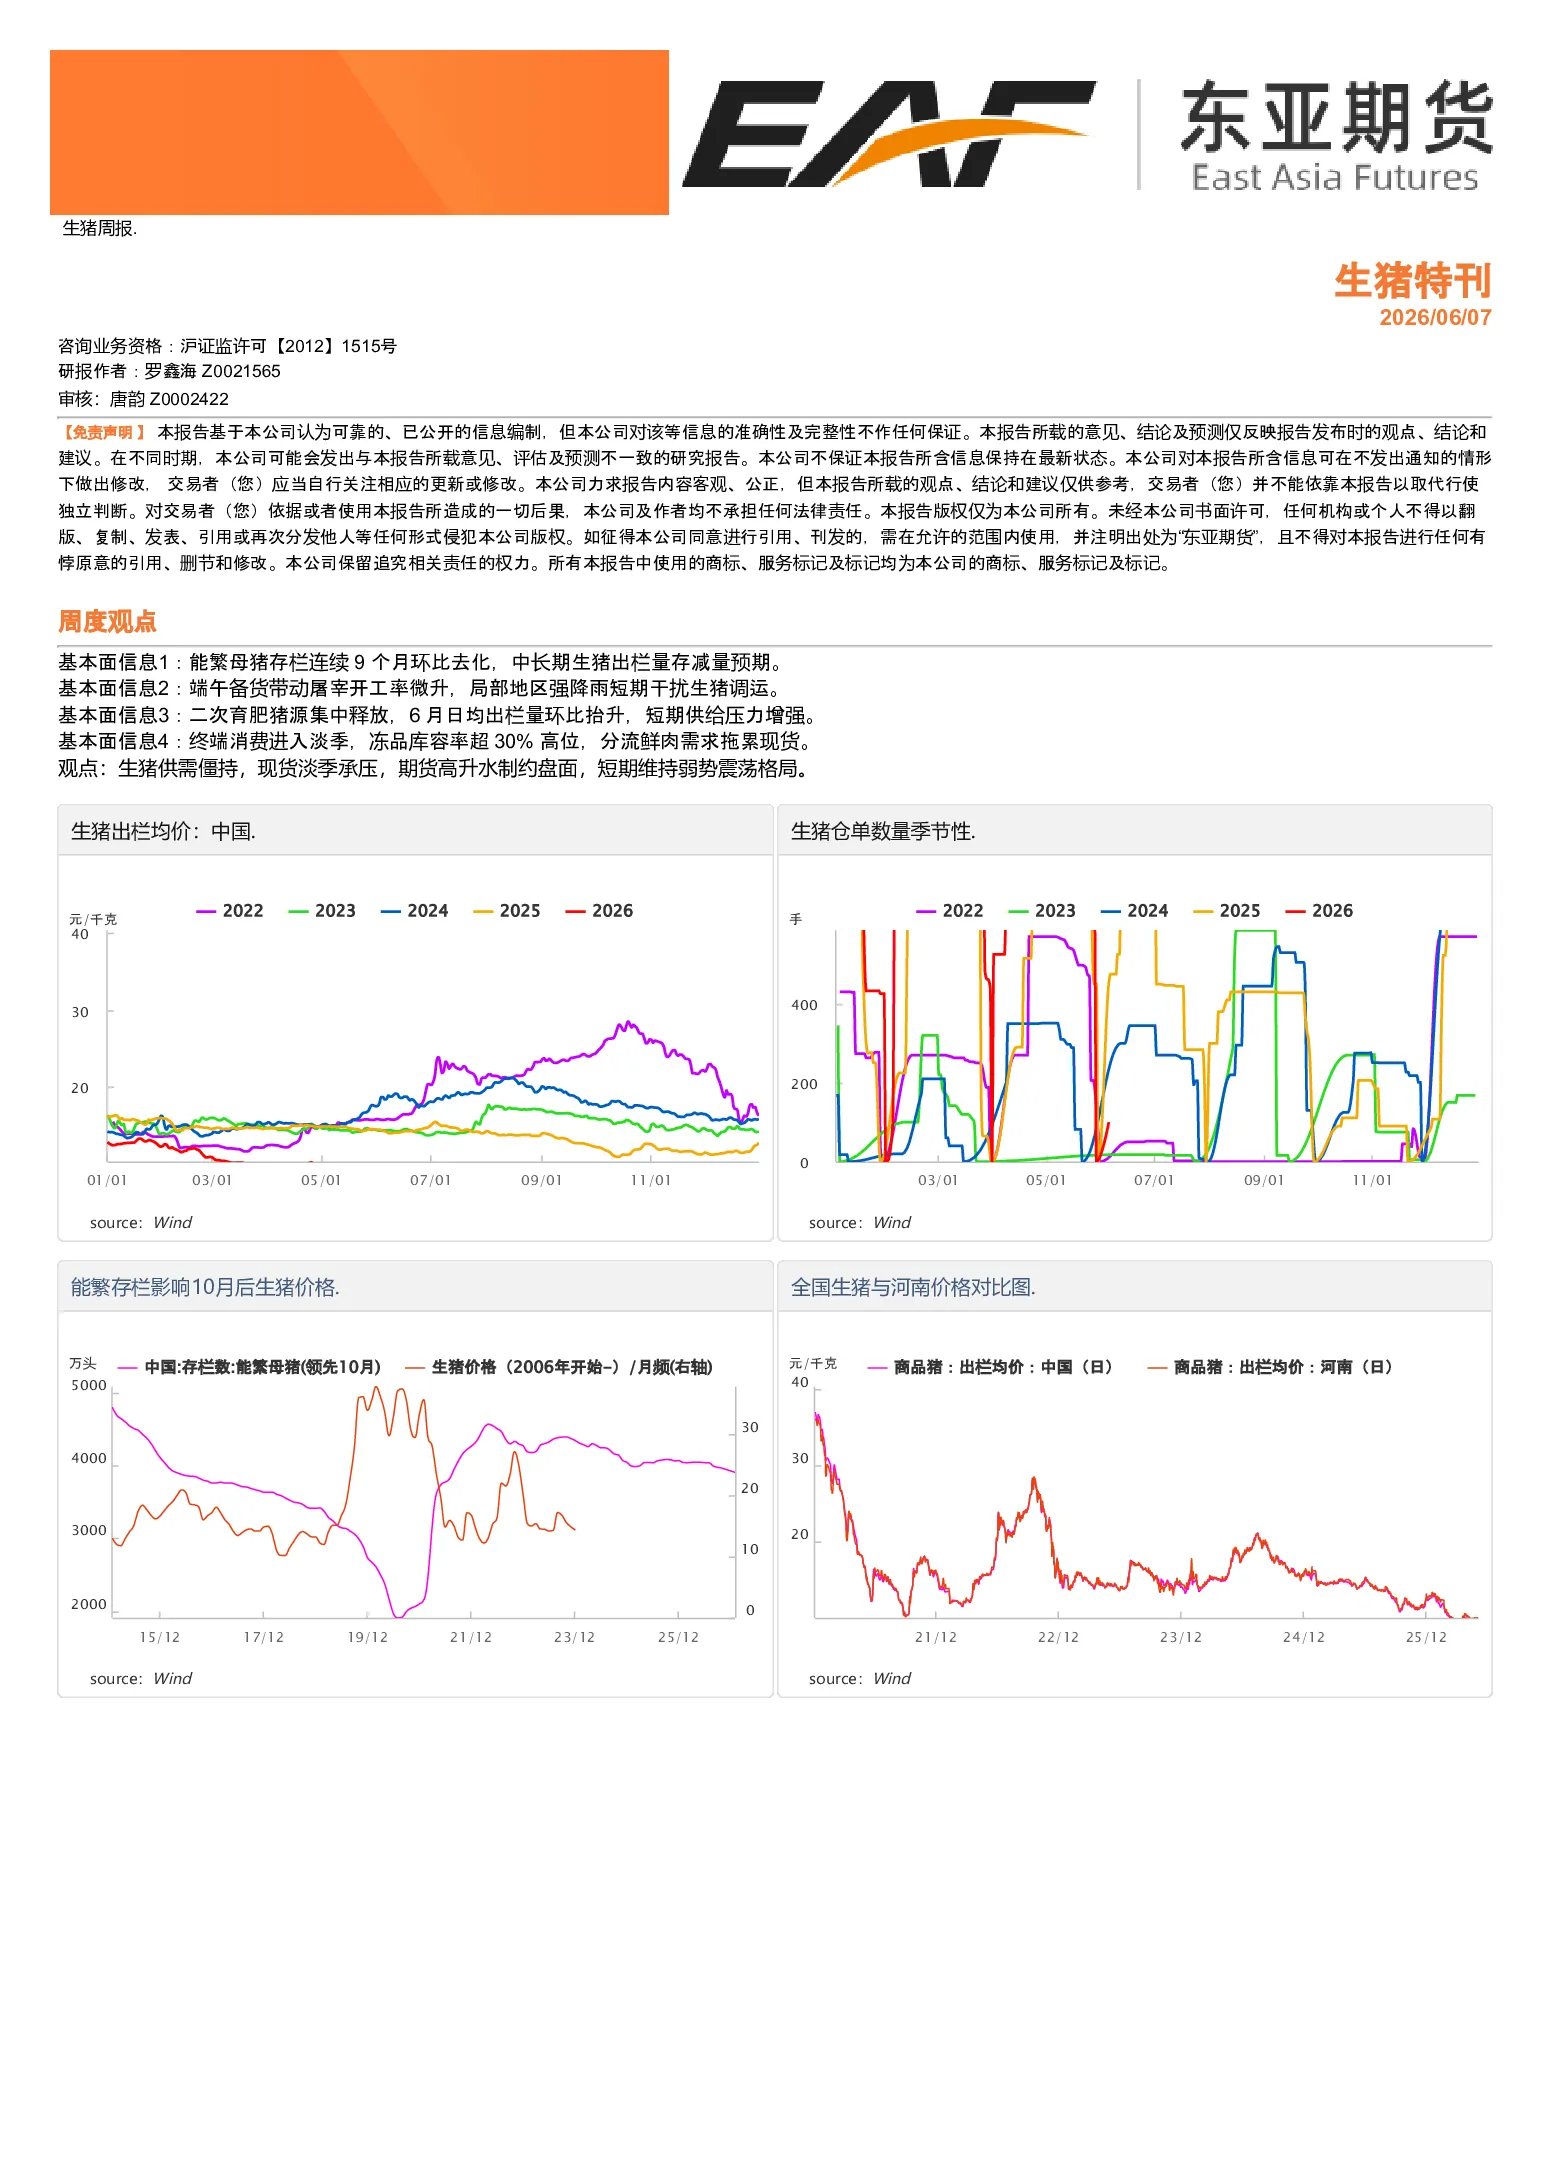Click the 元/千克 unit label on price chart

(93, 919)
